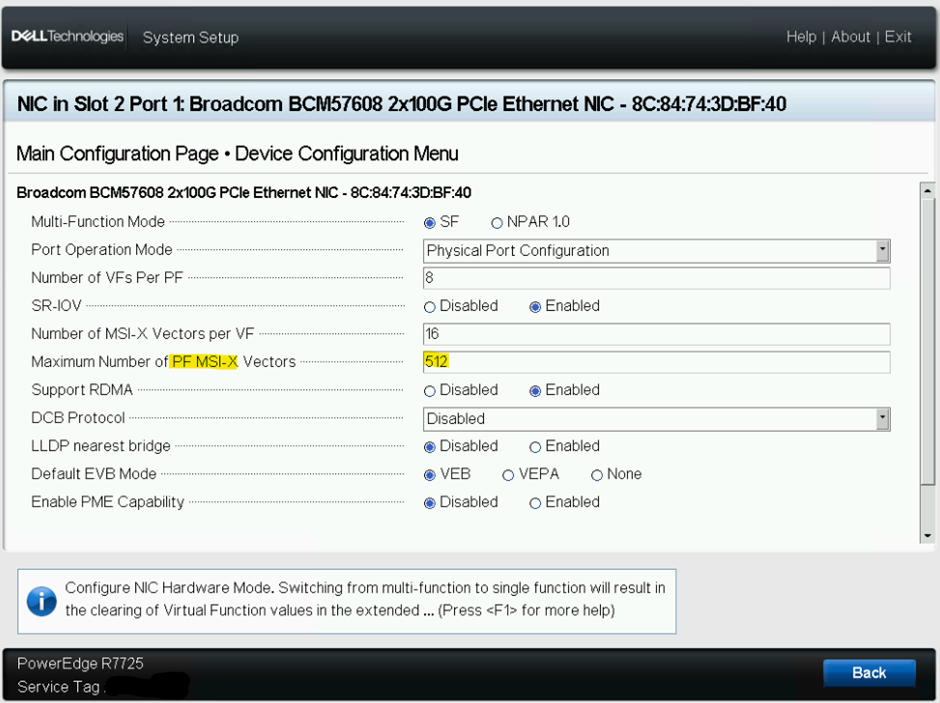The image size is (940, 703).
Task: Choose None as Default EVB Mode
Action: pyautogui.click(x=596, y=475)
